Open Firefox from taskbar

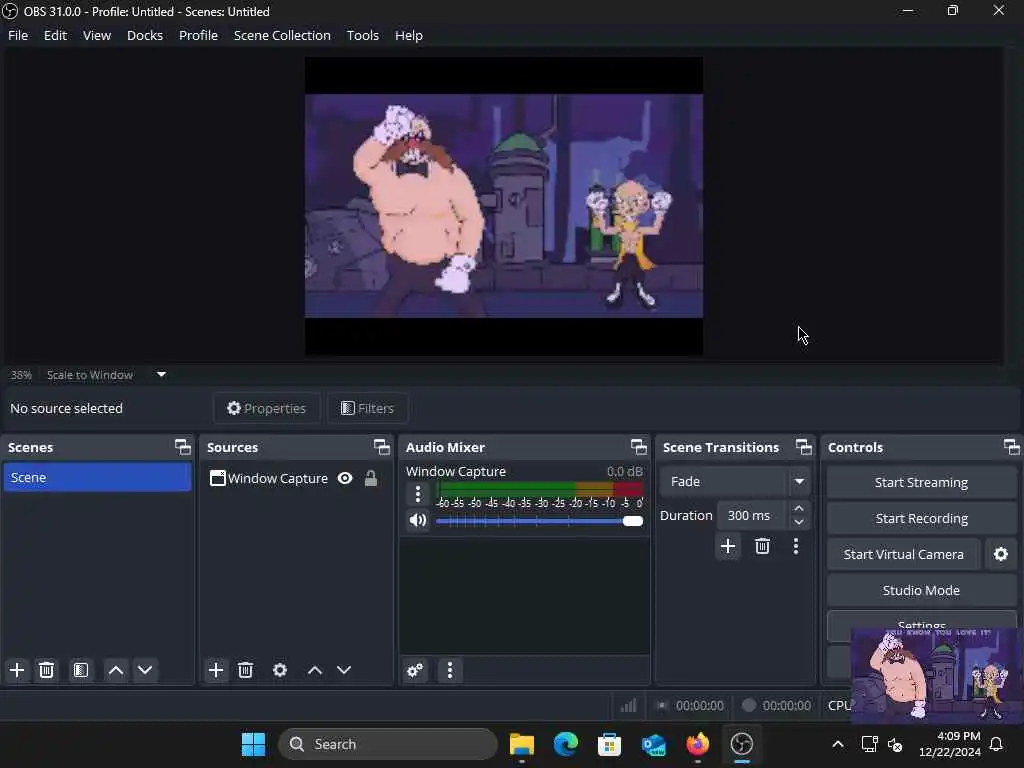pos(698,744)
